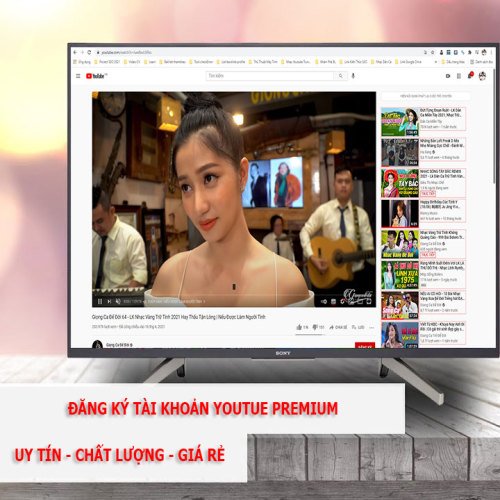
Task: Open the Happy Birthday video title link
Action: click(440, 204)
